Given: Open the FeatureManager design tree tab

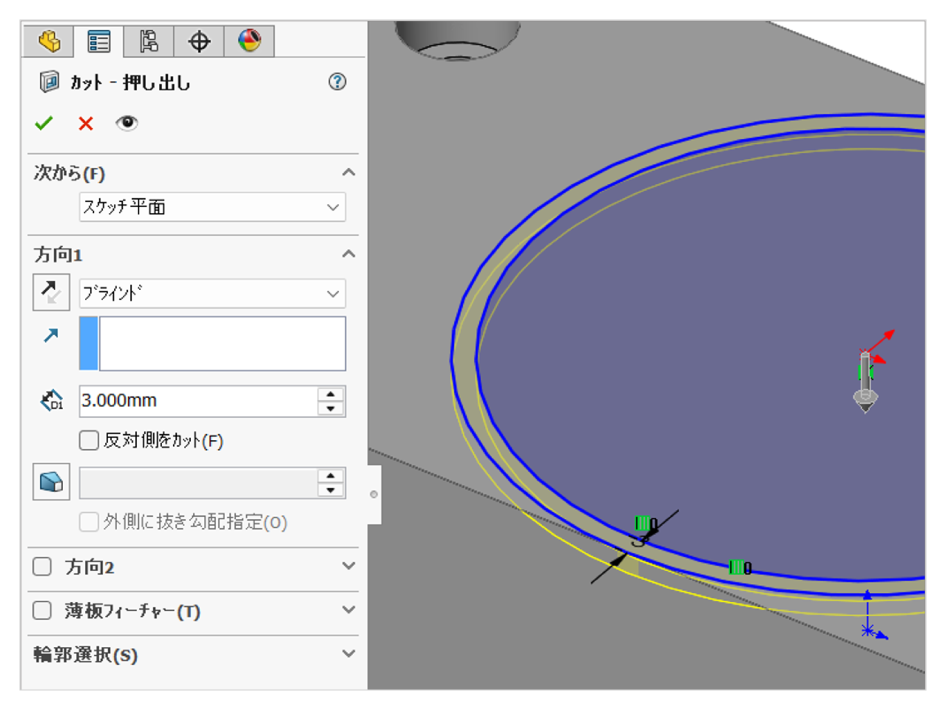Looking at the screenshot, I should [49, 41].
